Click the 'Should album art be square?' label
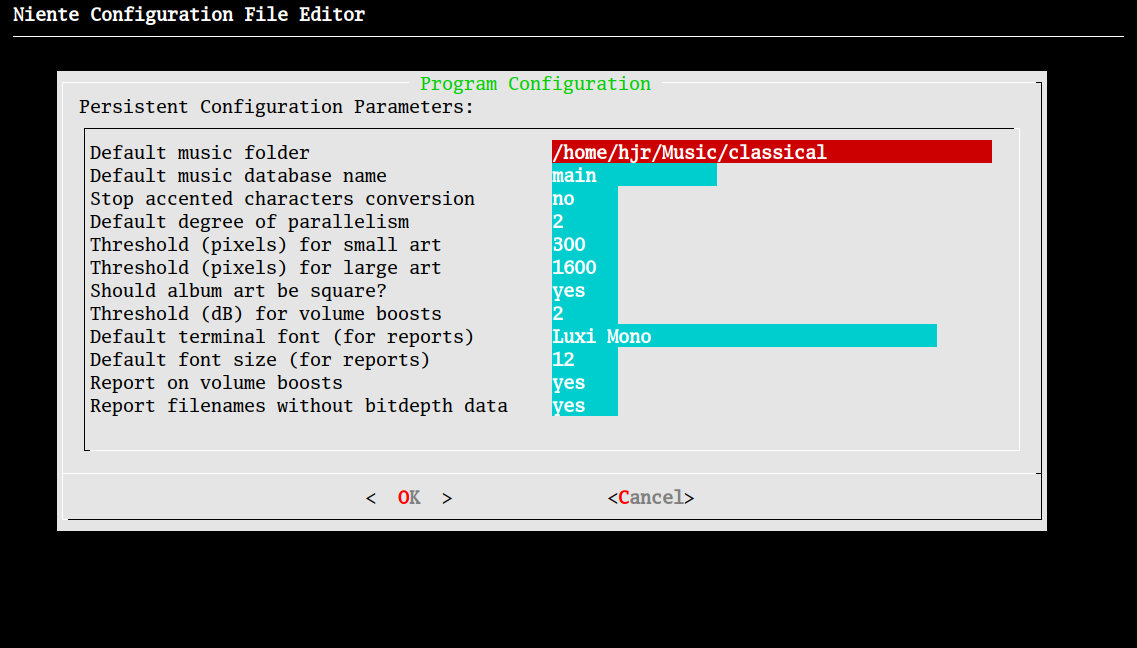The height and width of the screenshot is (648, 1137). 238,291
